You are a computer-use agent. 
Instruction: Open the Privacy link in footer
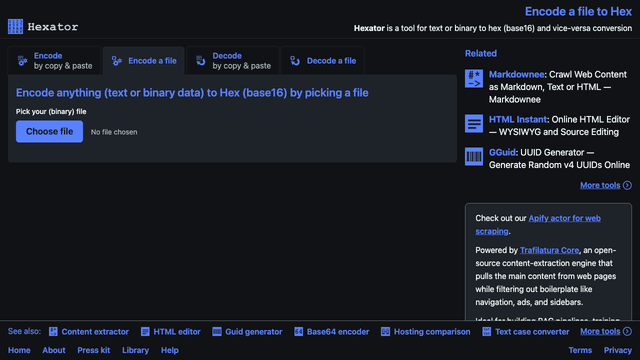pos(618,350)
